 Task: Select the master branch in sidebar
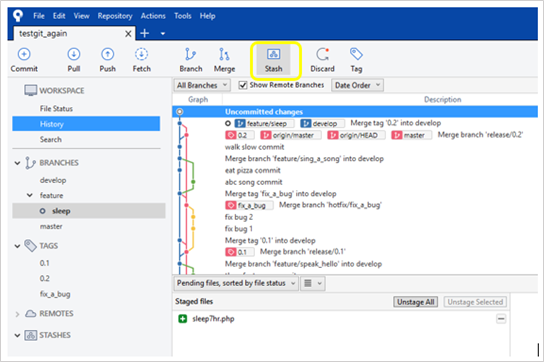point(51,227)
